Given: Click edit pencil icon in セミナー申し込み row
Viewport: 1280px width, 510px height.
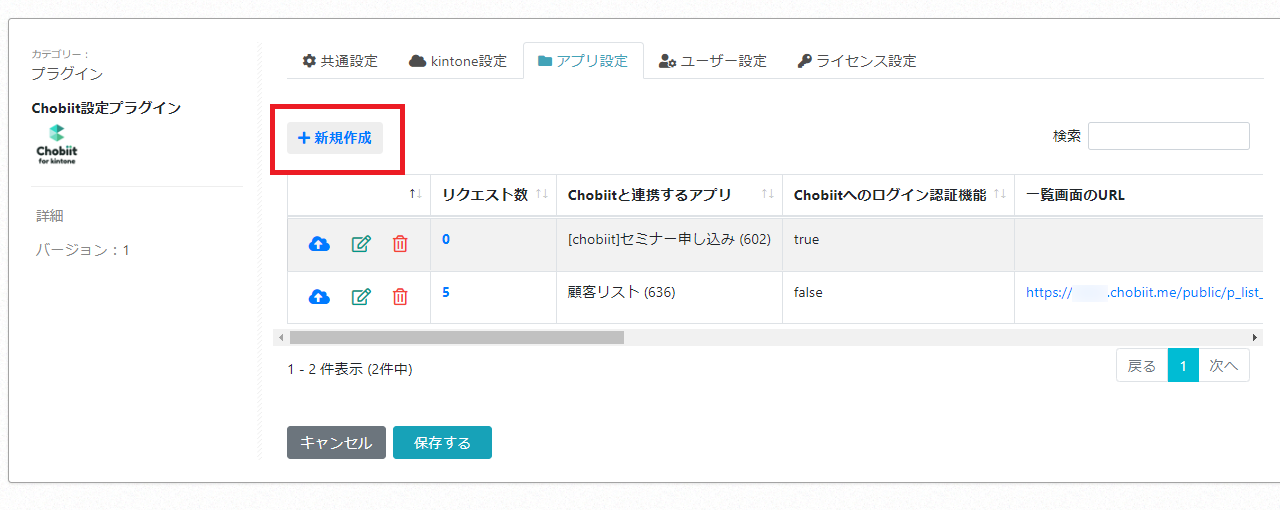Looking at the screenshot, I should (x=361, y=244).
